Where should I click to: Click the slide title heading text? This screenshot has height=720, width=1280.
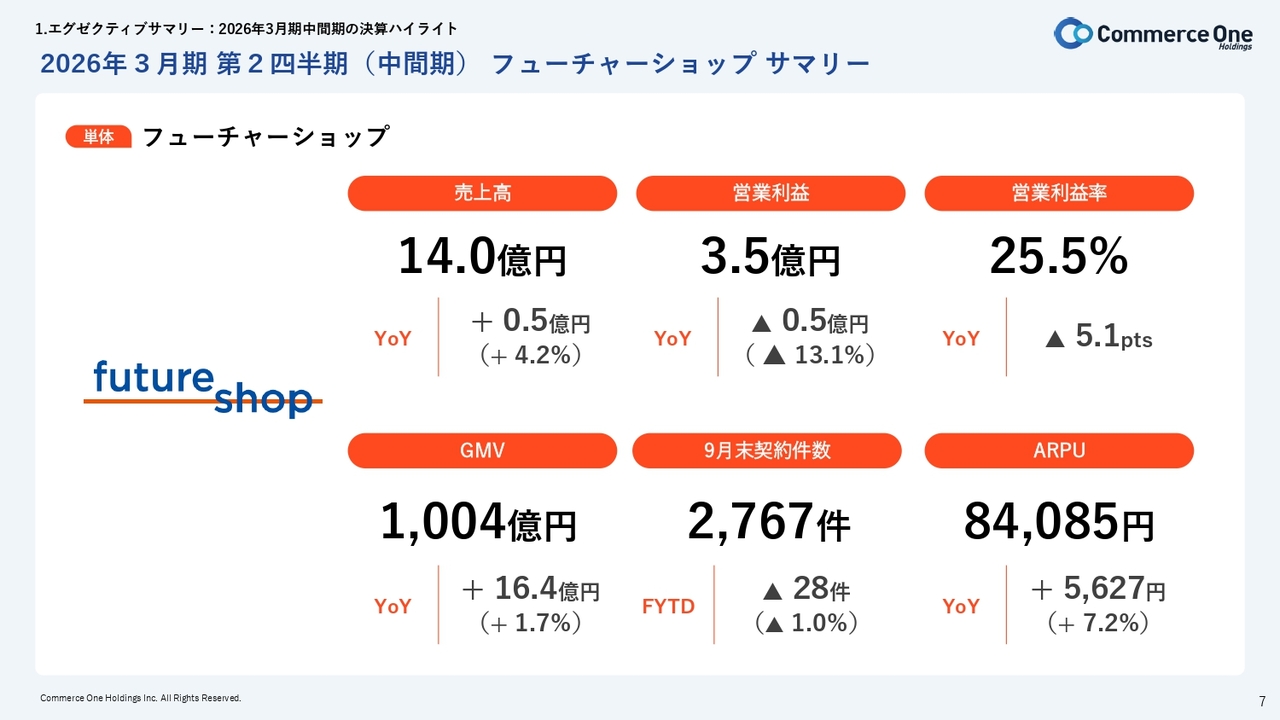point(455,65)
